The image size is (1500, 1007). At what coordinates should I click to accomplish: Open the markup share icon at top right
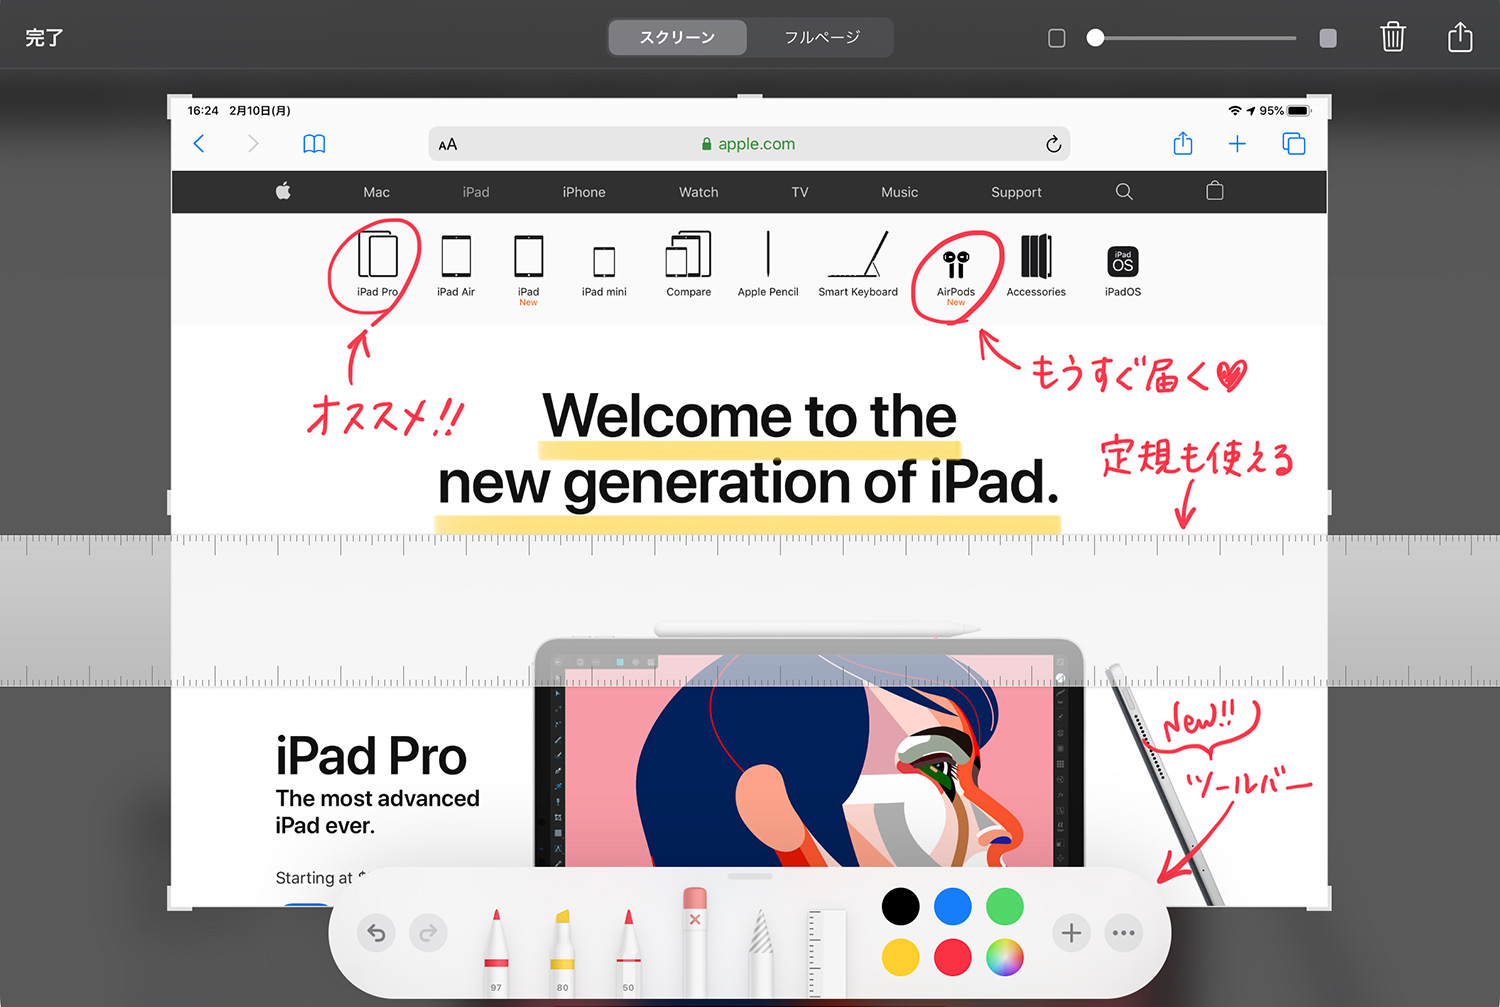1460,36
